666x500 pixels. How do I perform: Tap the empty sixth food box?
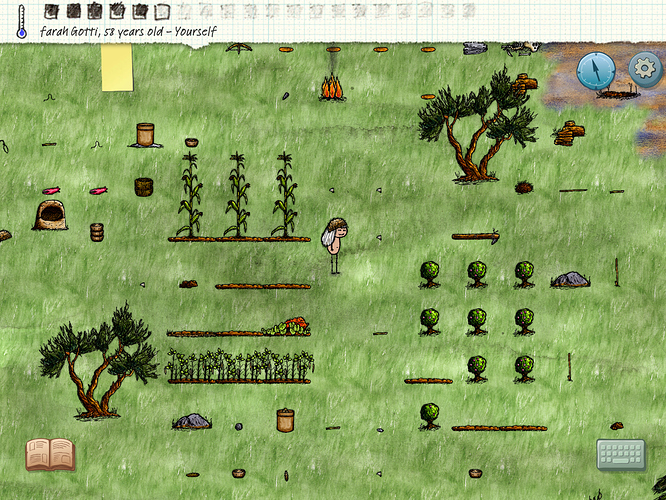[162, 12]
